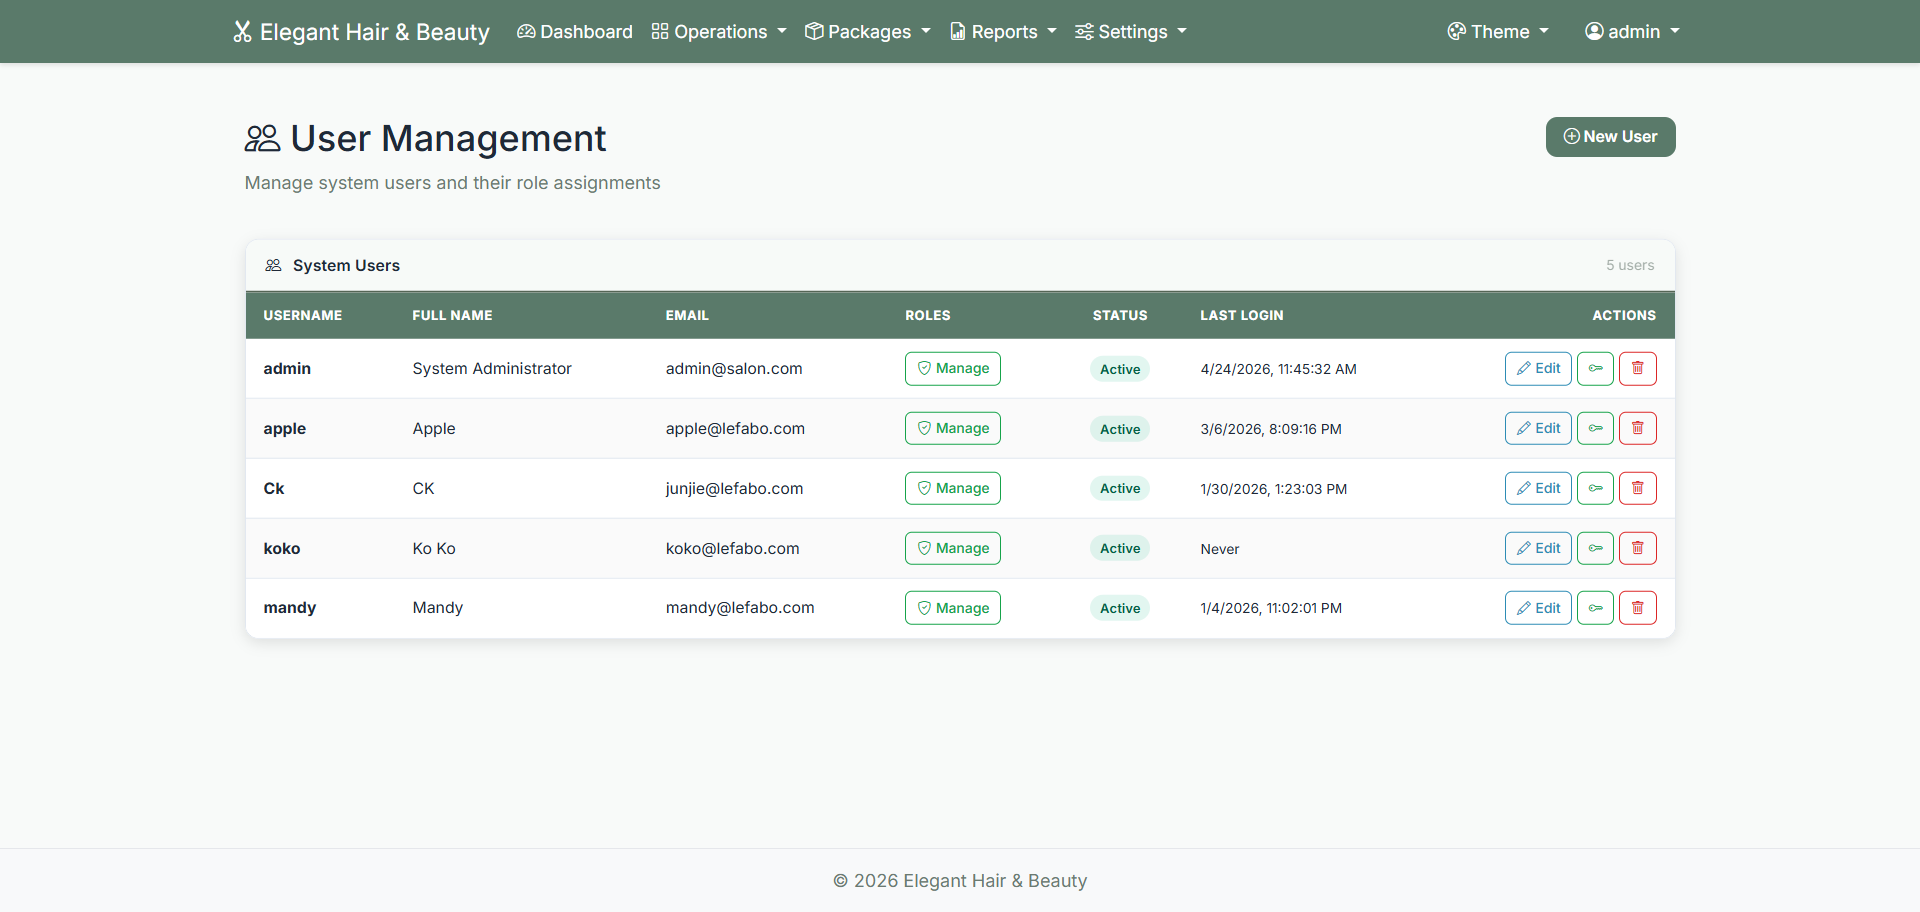Click the key icon for user Ck
Image resolution: width=1920 pixels, height=912 pixels.
click(1595, 488)
